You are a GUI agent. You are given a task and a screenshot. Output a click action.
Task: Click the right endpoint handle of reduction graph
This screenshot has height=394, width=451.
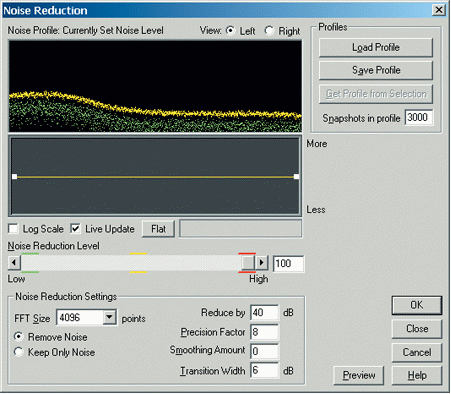pos(296,176)
